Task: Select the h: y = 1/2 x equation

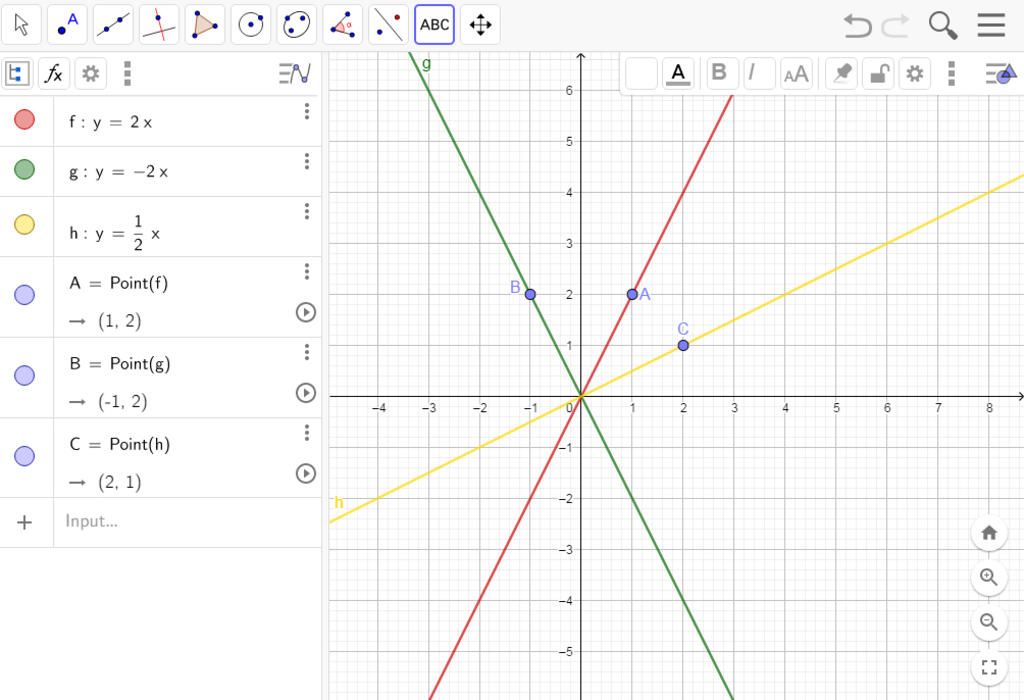Action: pos(115,233)
